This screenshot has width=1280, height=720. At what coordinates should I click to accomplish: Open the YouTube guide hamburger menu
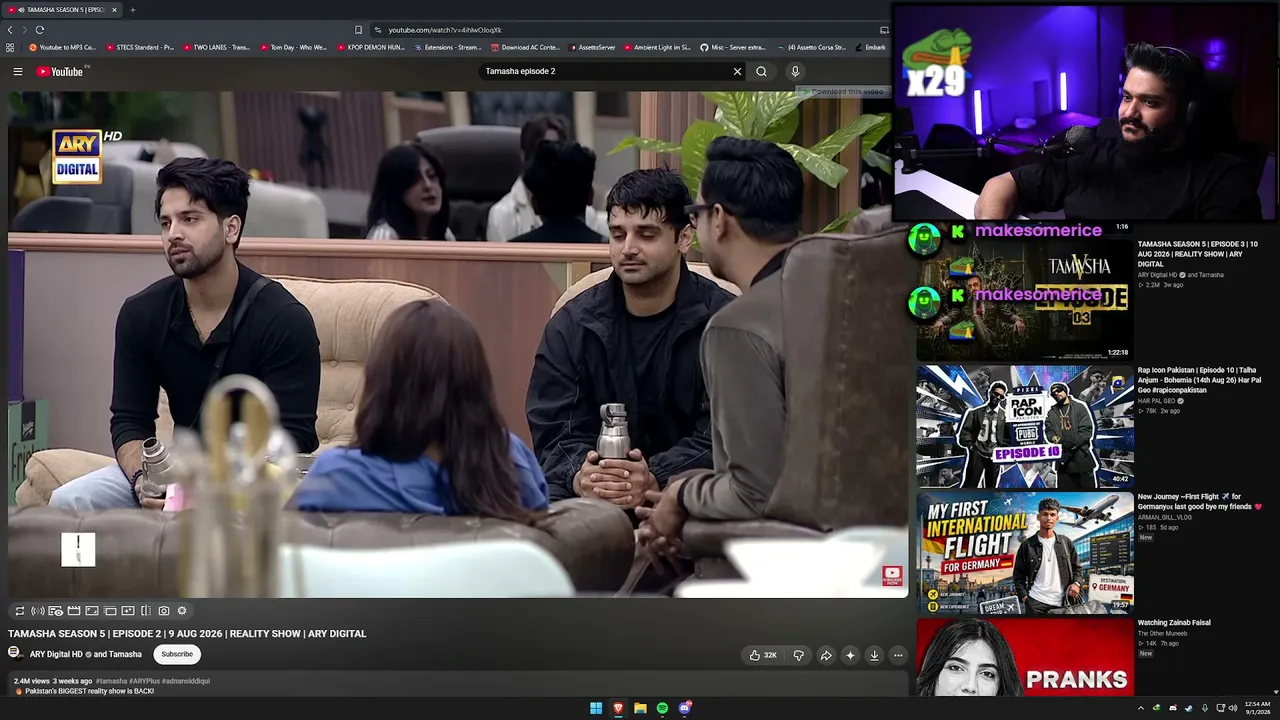tap(18, 71)
